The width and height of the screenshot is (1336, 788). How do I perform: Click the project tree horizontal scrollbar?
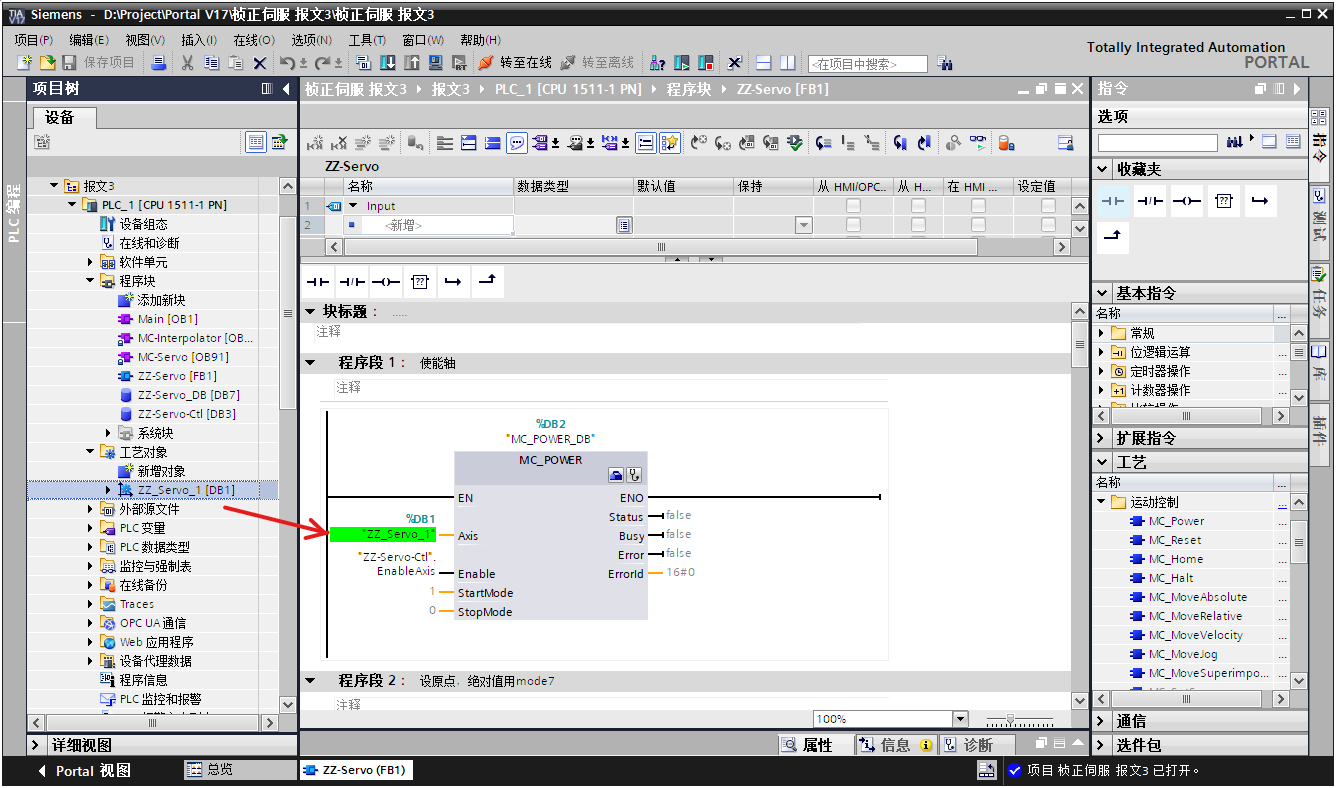coord(152,722)
